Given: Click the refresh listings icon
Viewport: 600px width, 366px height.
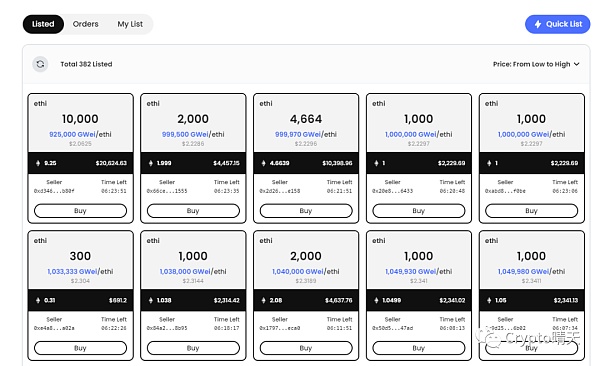Looking at the screenshot, I should click(x=40, y=64).
